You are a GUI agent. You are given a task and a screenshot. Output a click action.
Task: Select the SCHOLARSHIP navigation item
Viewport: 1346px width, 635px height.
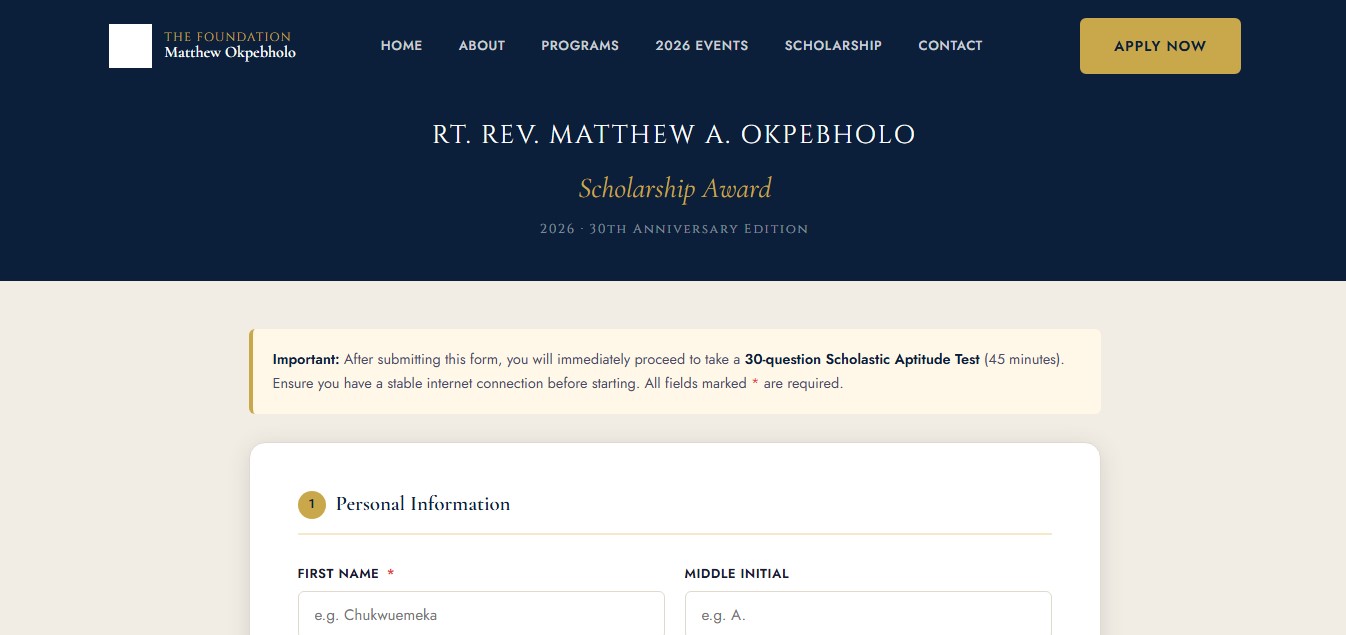tap(833, 46)
